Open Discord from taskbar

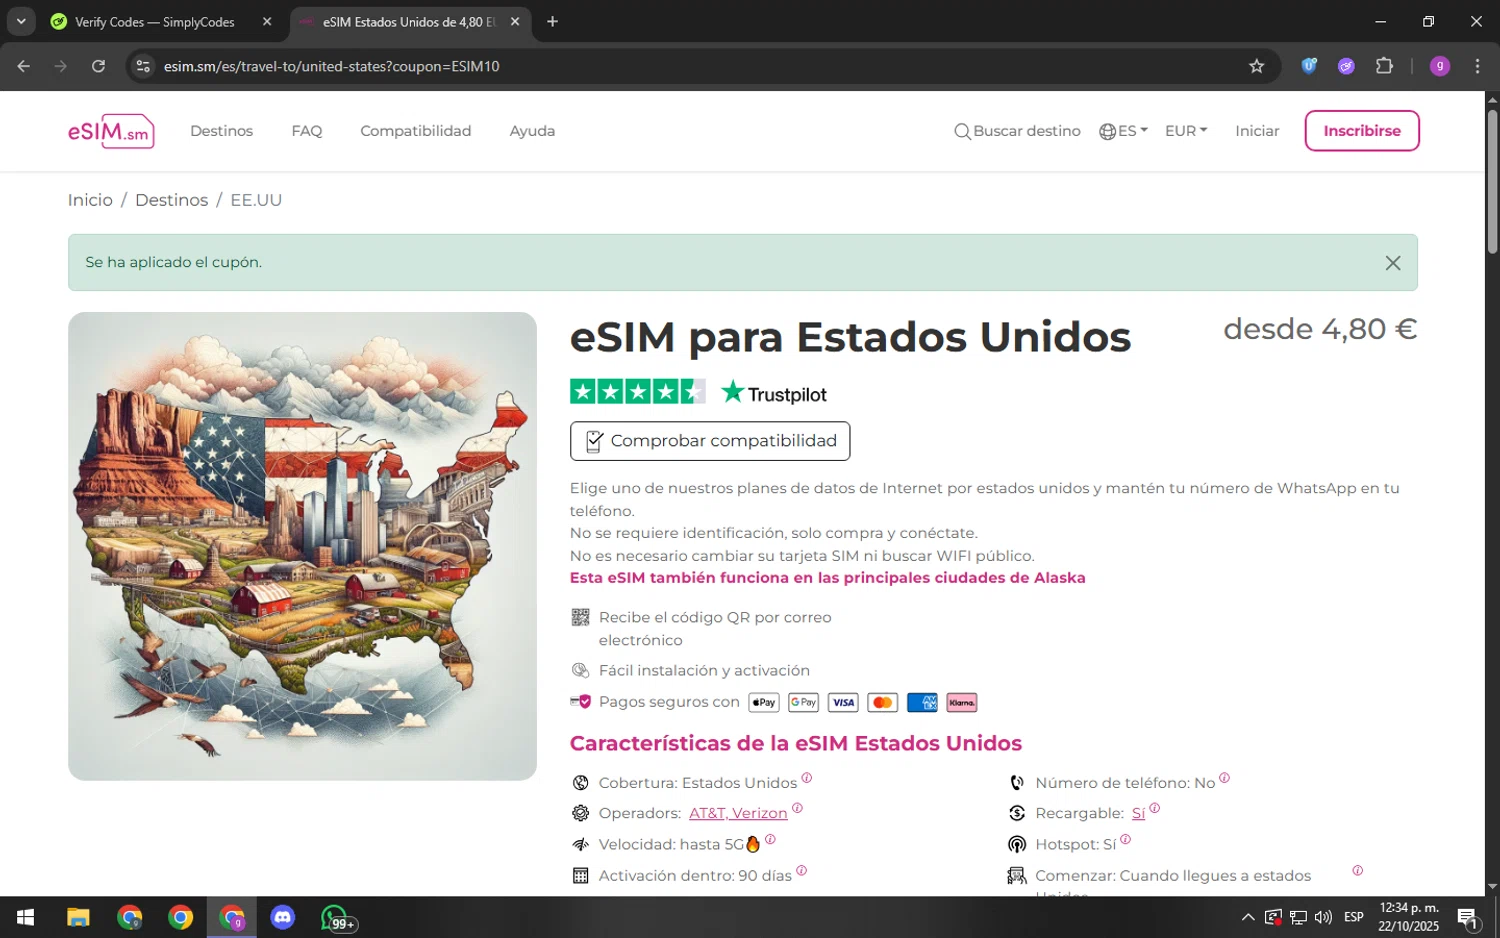coord(283,917)
